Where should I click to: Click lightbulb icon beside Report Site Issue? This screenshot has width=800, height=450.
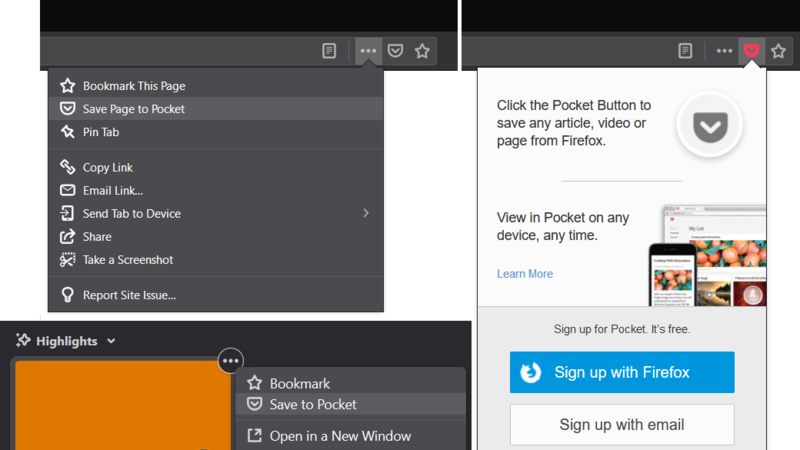coord(67,295)
